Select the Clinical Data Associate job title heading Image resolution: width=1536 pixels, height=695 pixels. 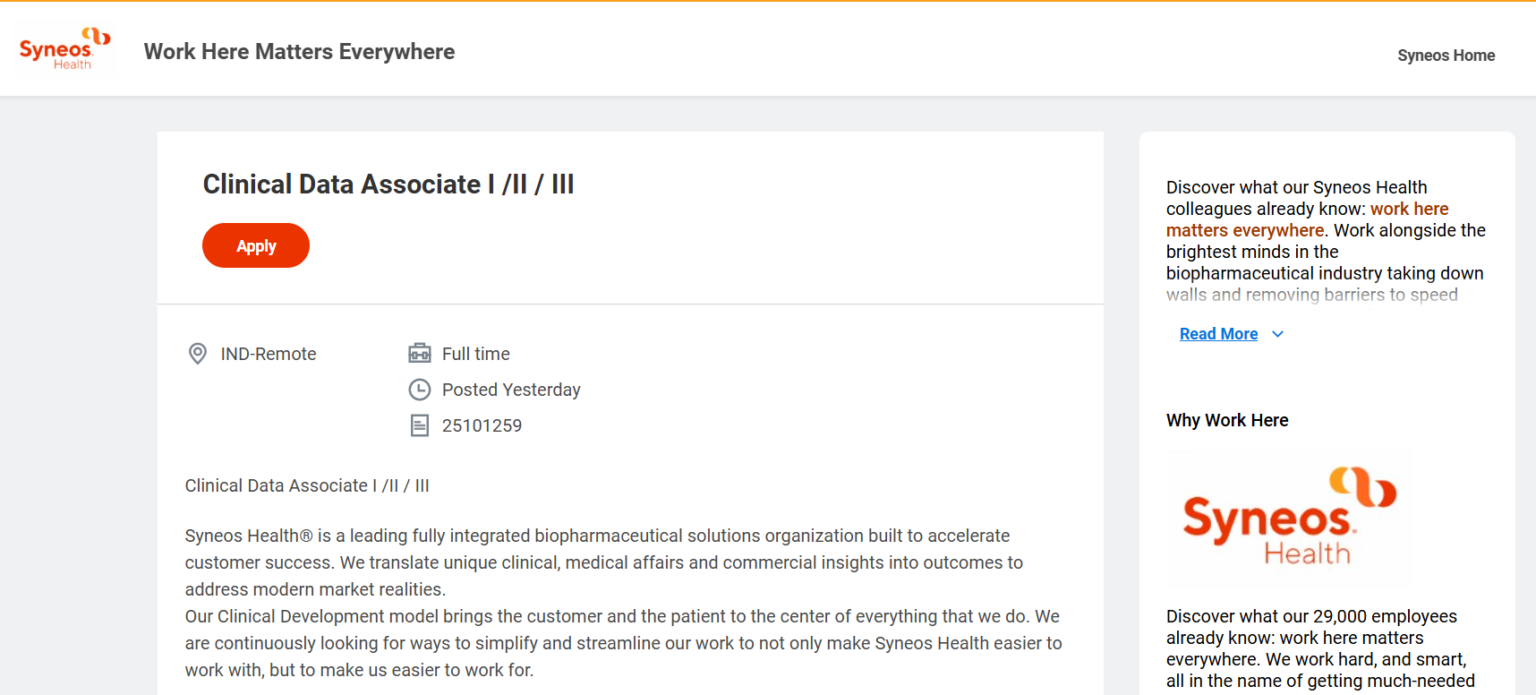[x=388, y=184]
